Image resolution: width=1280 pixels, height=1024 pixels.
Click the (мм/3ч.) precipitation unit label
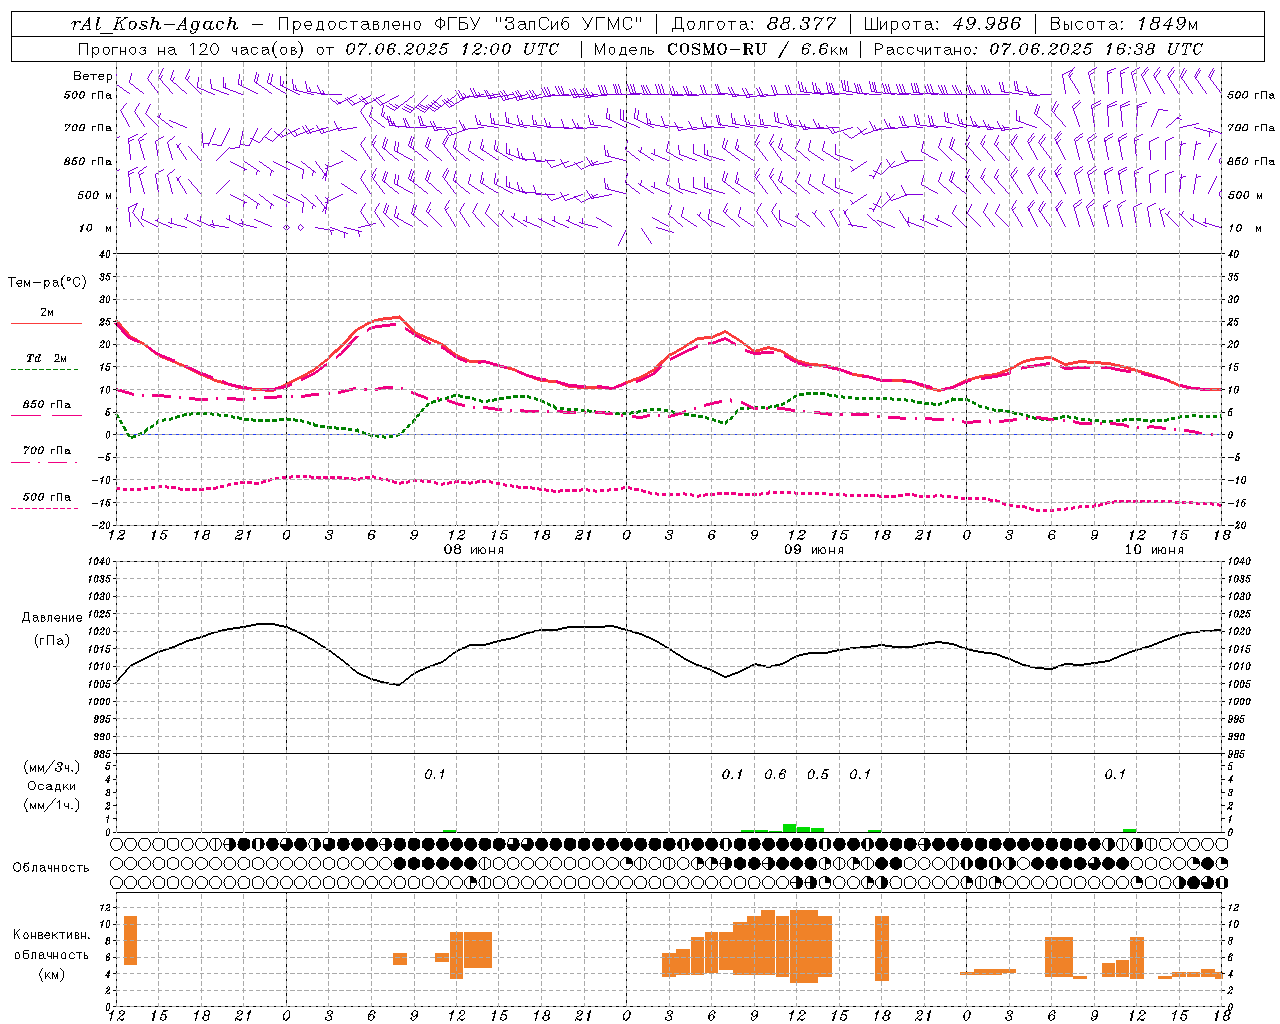coord(52,767)
